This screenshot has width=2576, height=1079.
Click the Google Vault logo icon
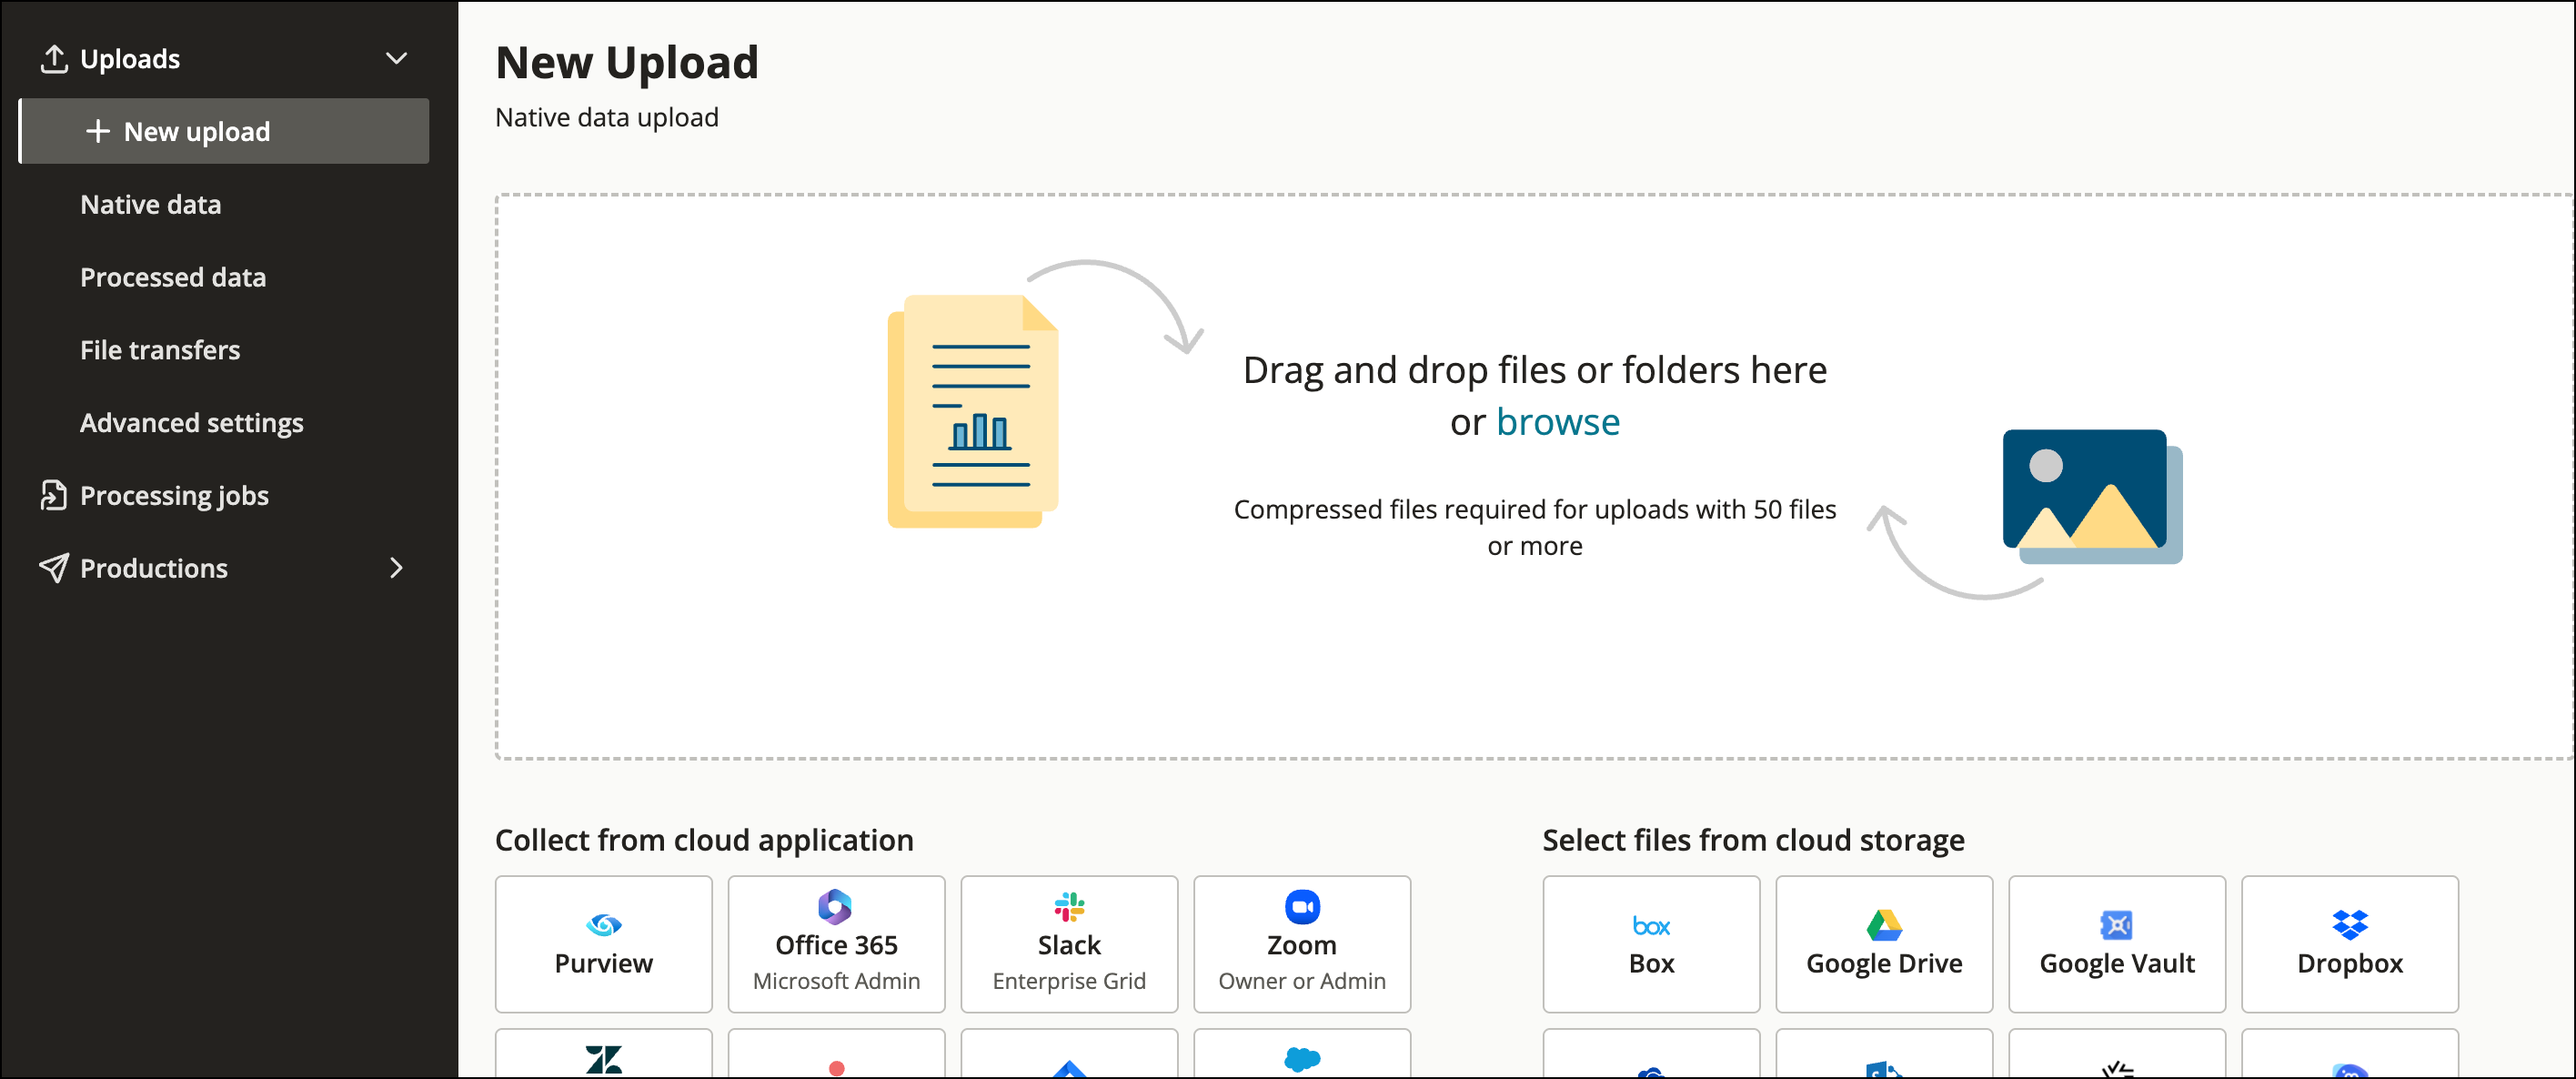[x=2116, y=925]
